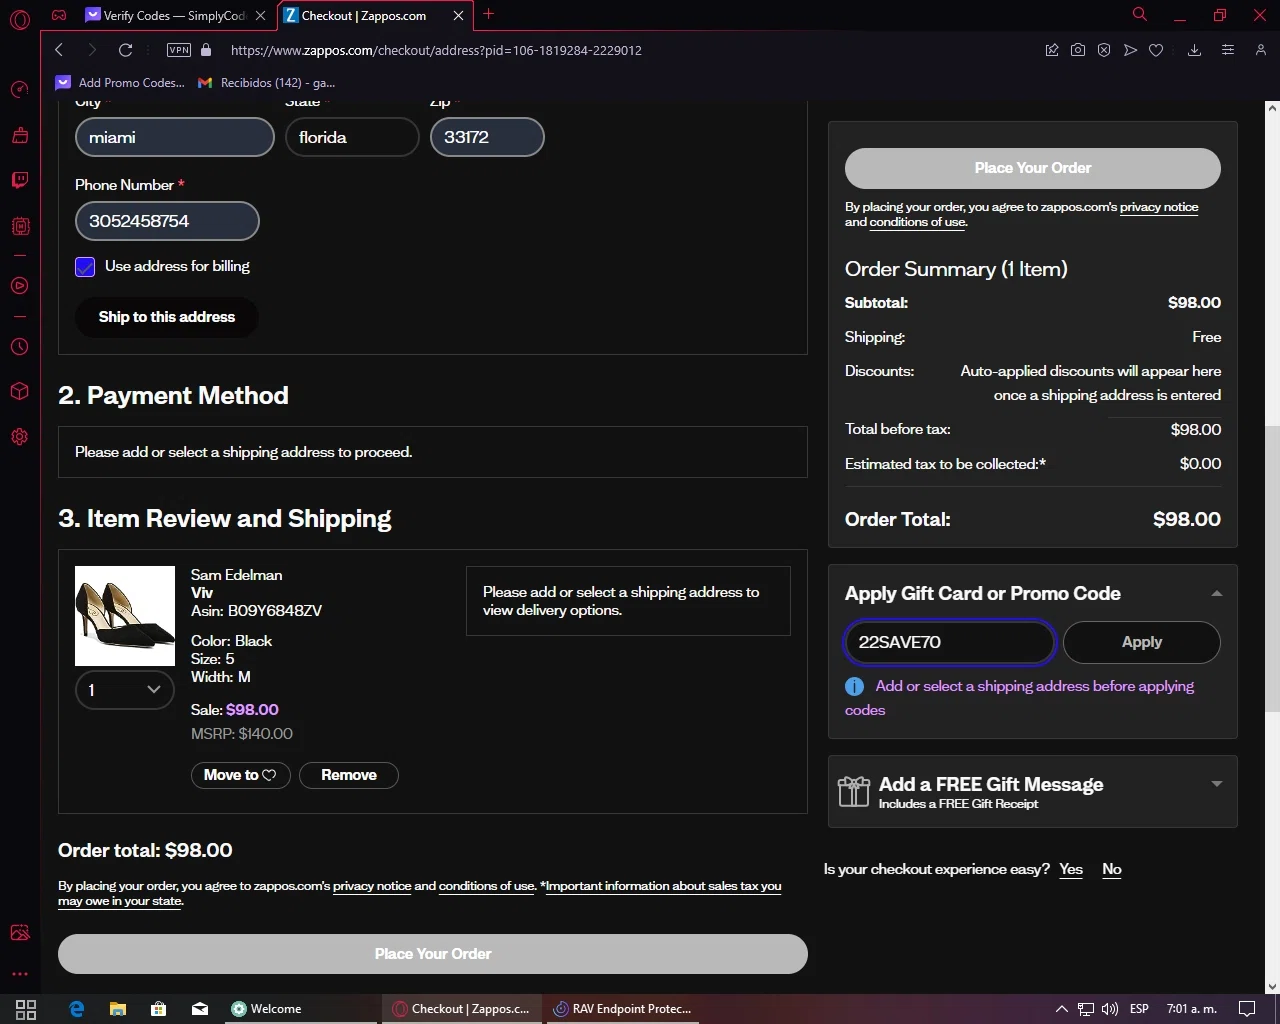View site security padlock info

[x=206, y=50]
